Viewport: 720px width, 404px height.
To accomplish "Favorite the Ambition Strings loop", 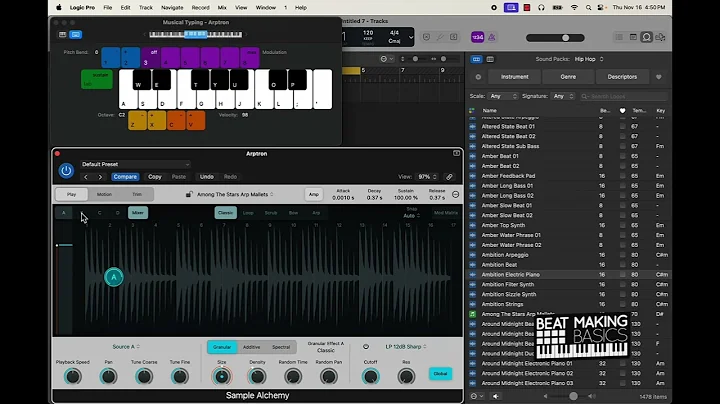I will pyautogui.click(x=623, y=304).
